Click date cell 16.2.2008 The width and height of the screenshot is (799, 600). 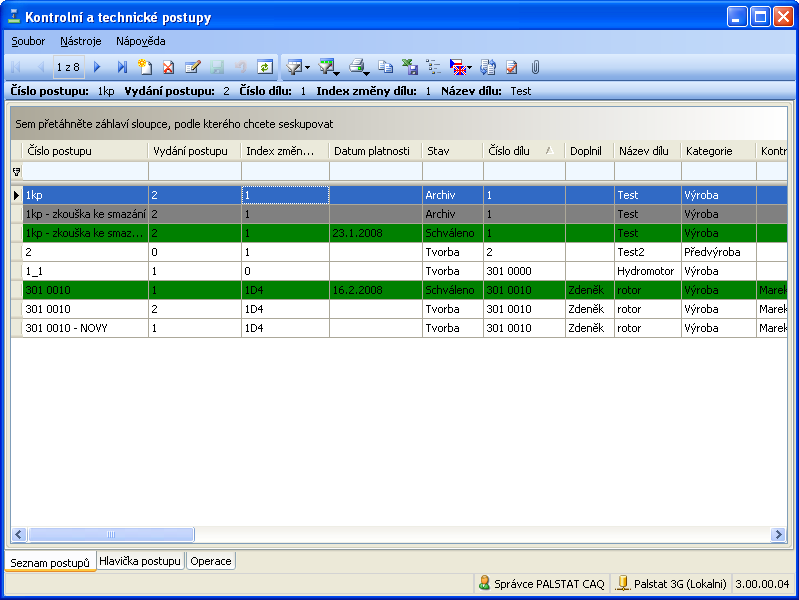376,290
